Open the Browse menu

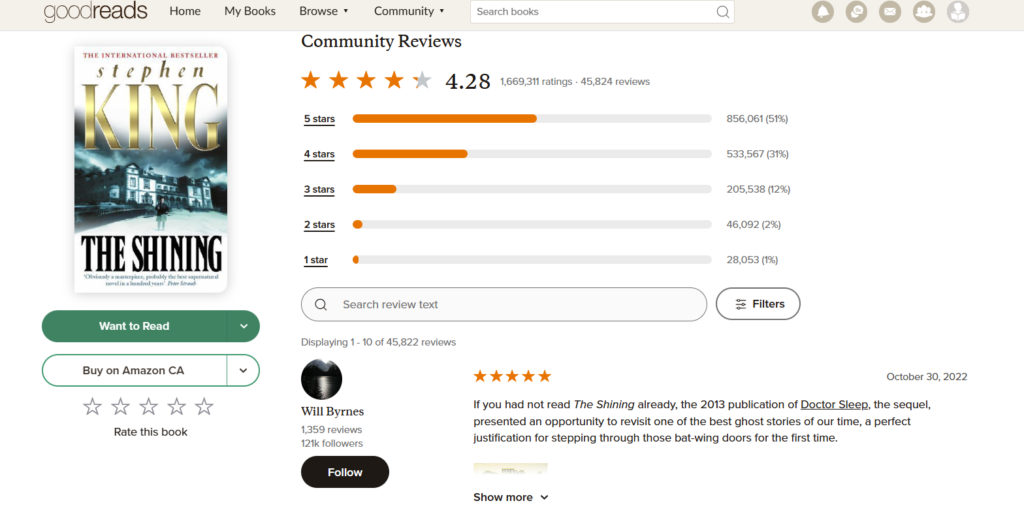tap(324, 11)
